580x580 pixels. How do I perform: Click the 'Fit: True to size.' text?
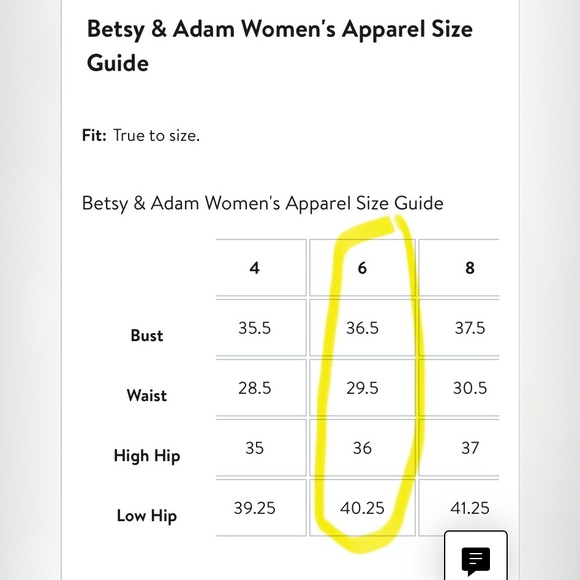click(x=141, y=135)
